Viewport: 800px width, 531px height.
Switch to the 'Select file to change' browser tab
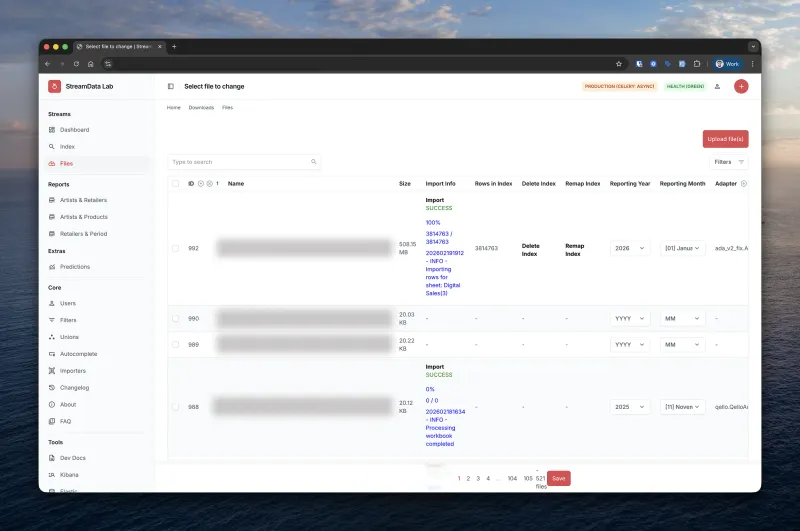[x=119, y=46]
